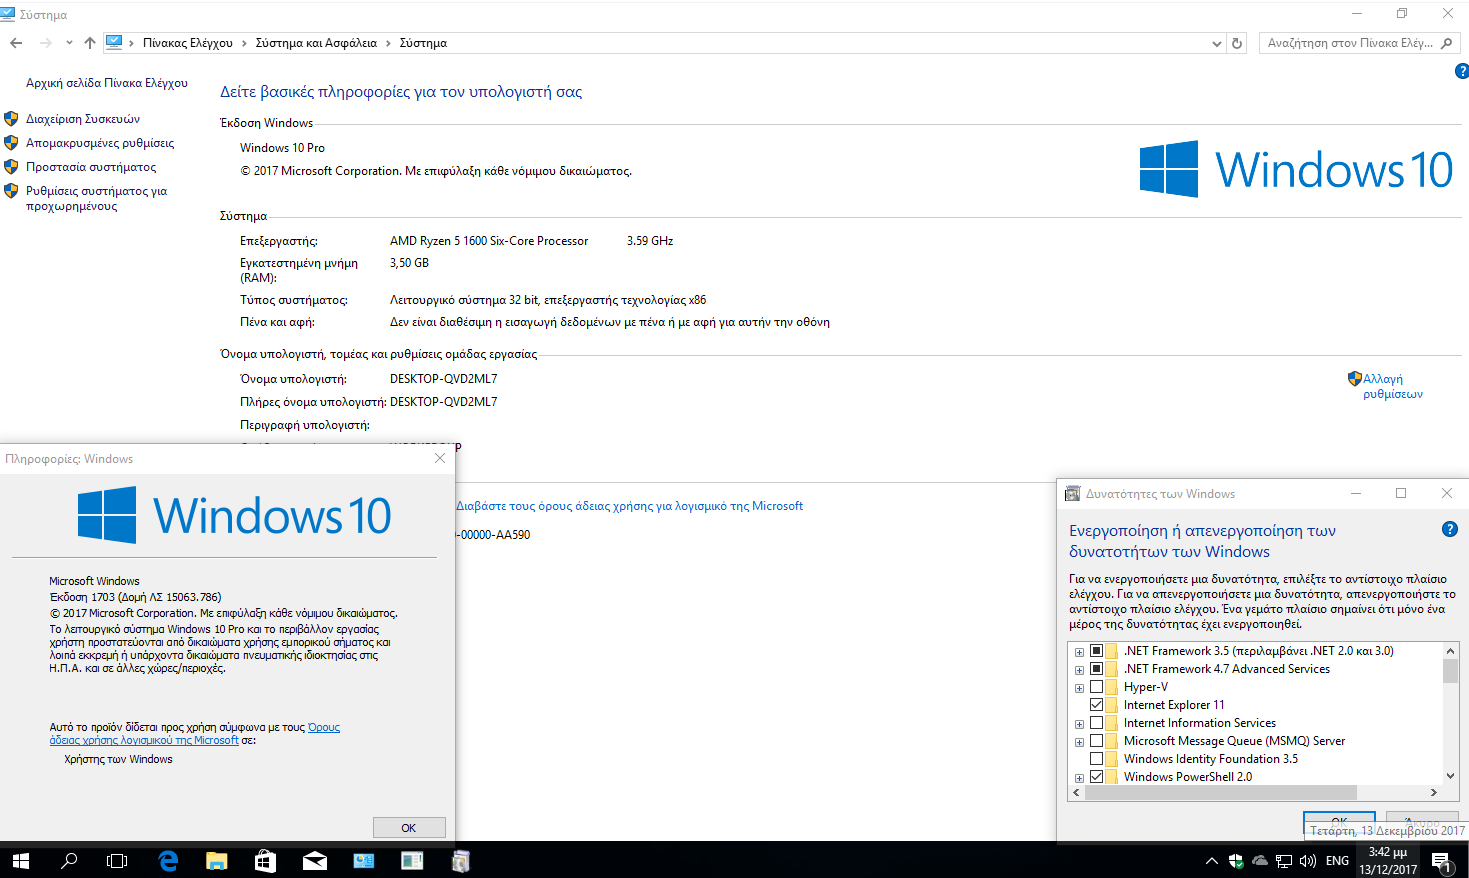Screen dimensions: 1469x878
Task: Open OneDrive tray icon
Action: tap(1260, 861)
